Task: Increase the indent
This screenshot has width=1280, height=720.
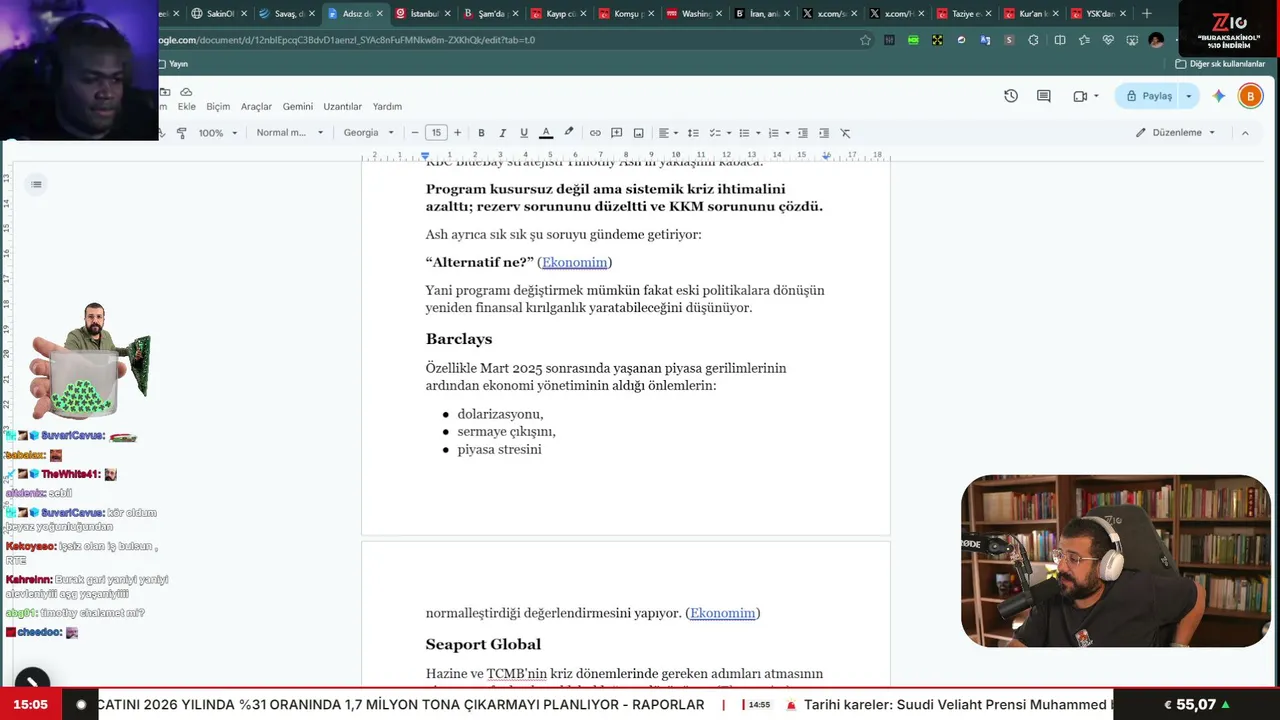Action: pyautogui.click(x=824, y=133)
